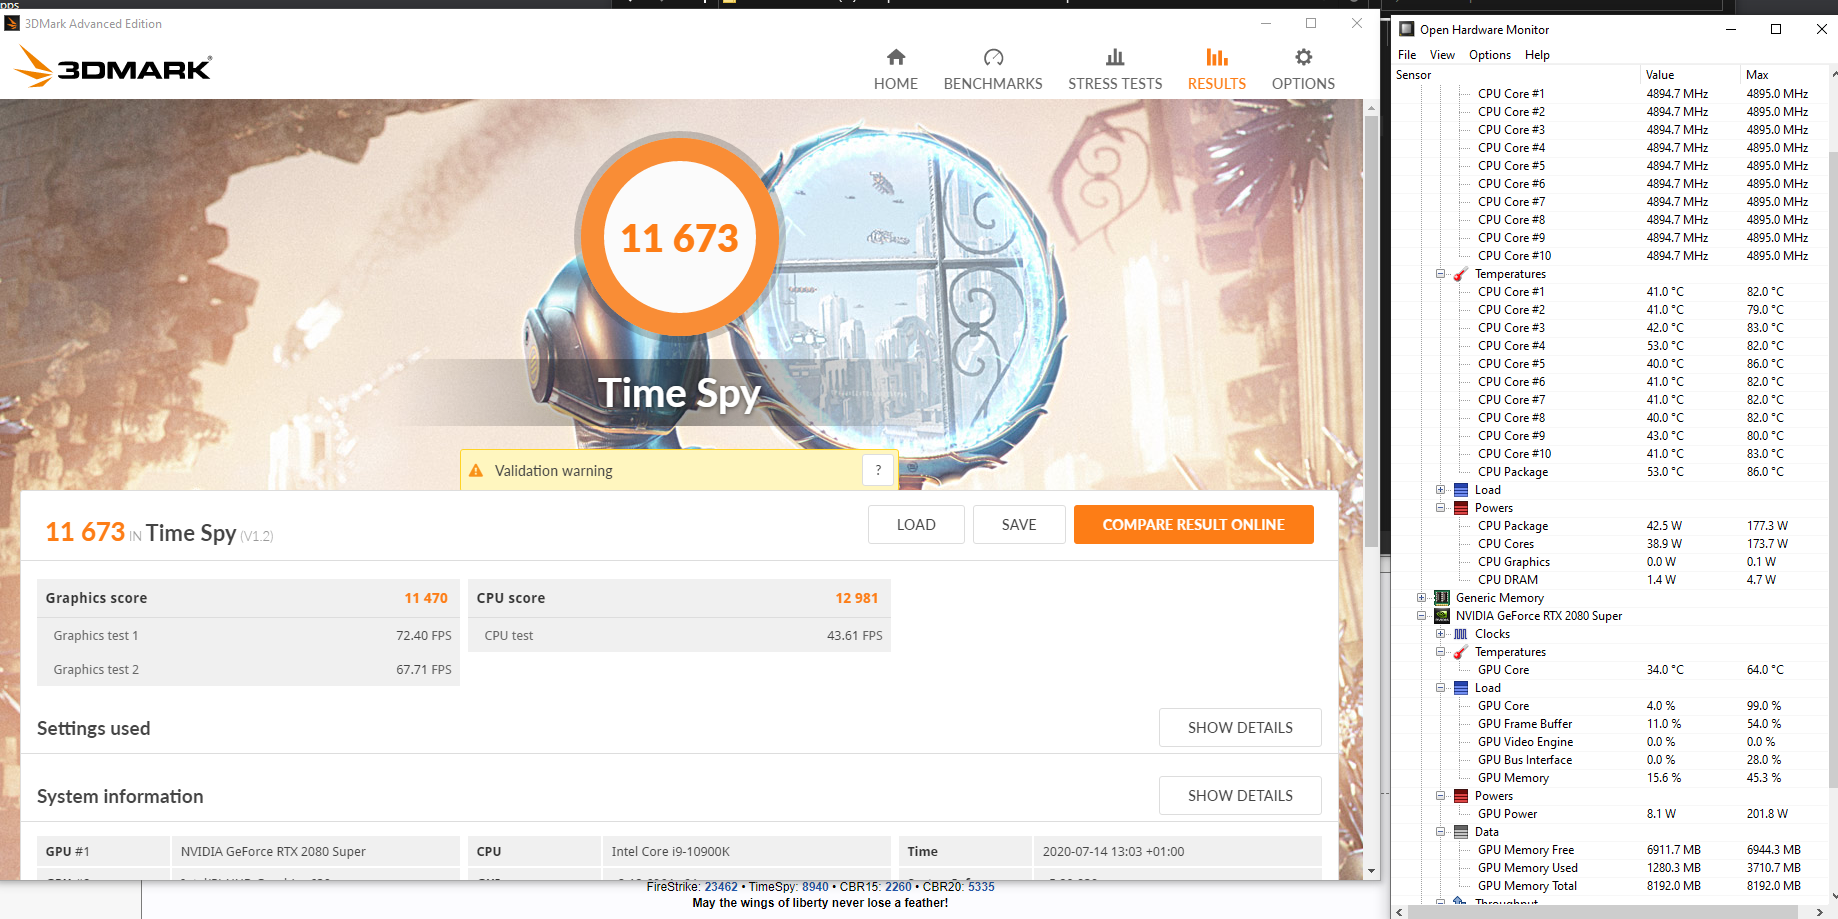1838x919 pixels.
Task: Open the Benchmarks gauge icon
Action: [993, 57]
